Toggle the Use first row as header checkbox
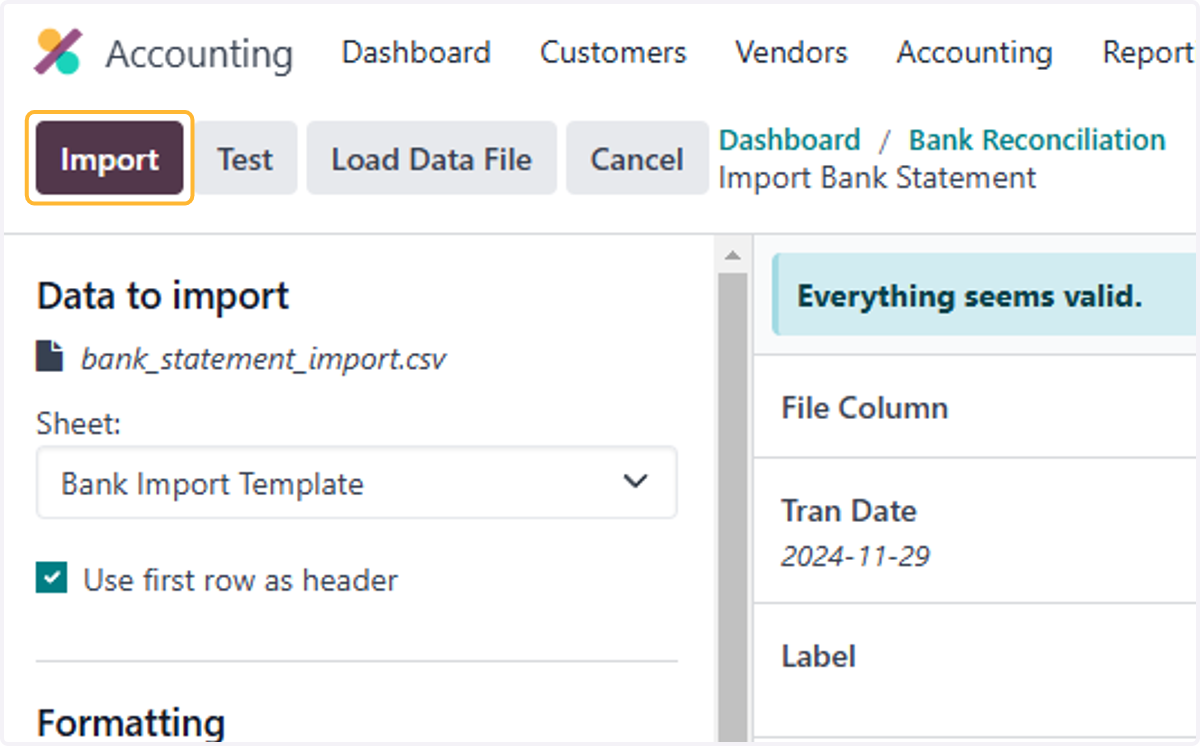The height and width of the screenshot is (746, 1200). point(51,578)
